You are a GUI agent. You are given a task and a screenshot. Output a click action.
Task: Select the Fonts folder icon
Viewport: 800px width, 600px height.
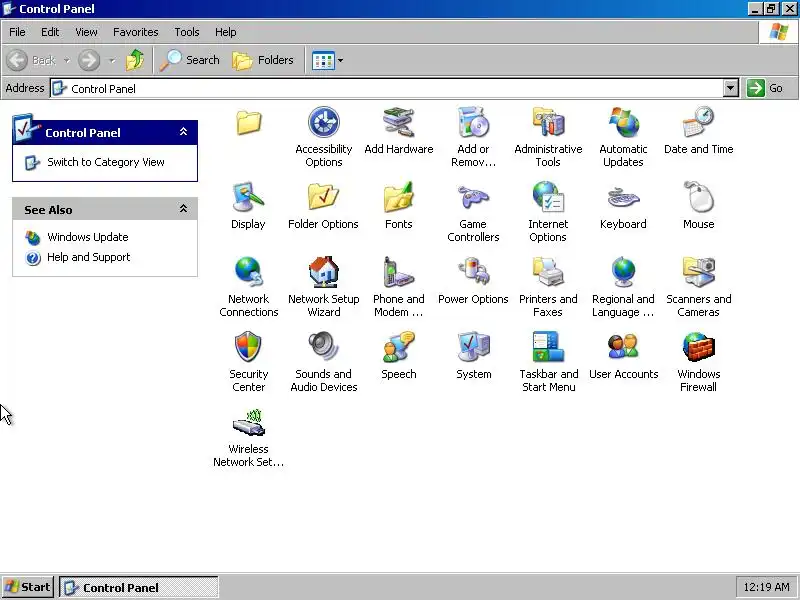coord(398,197)
